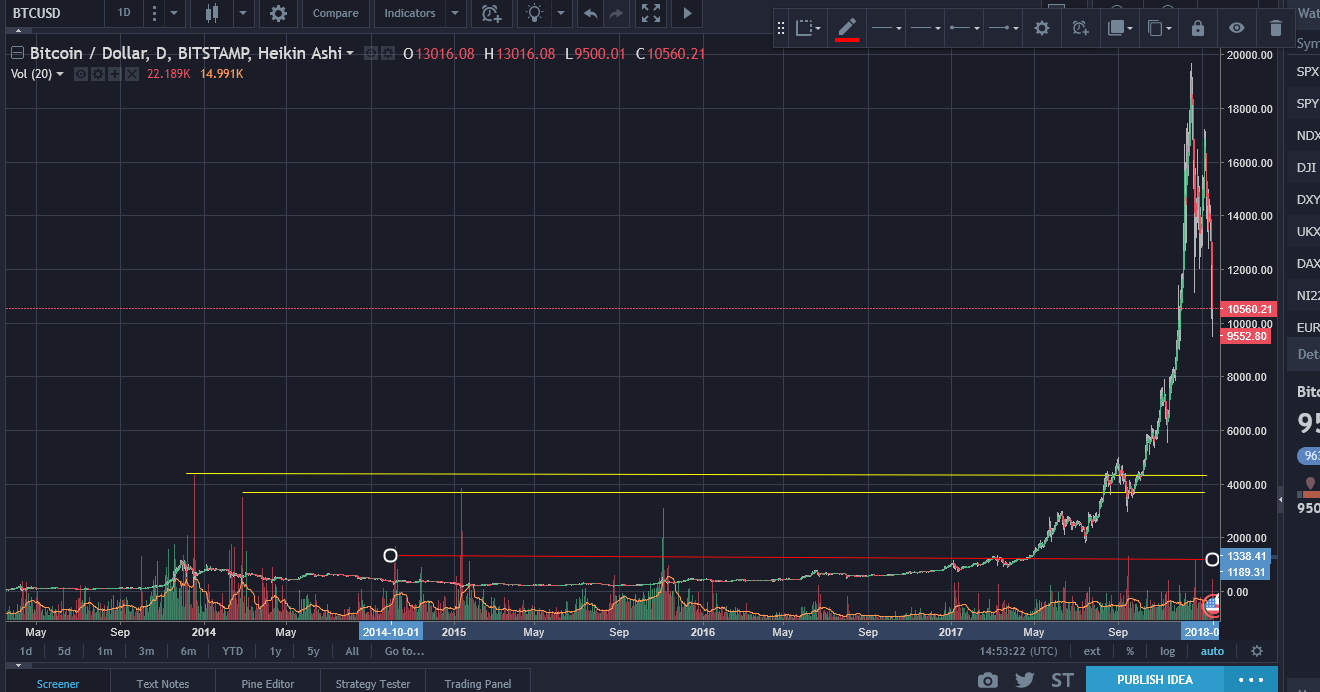Click the PUBLISH IDEA button
Screen dimensions: 1320x692
(x=1155, y=680)
